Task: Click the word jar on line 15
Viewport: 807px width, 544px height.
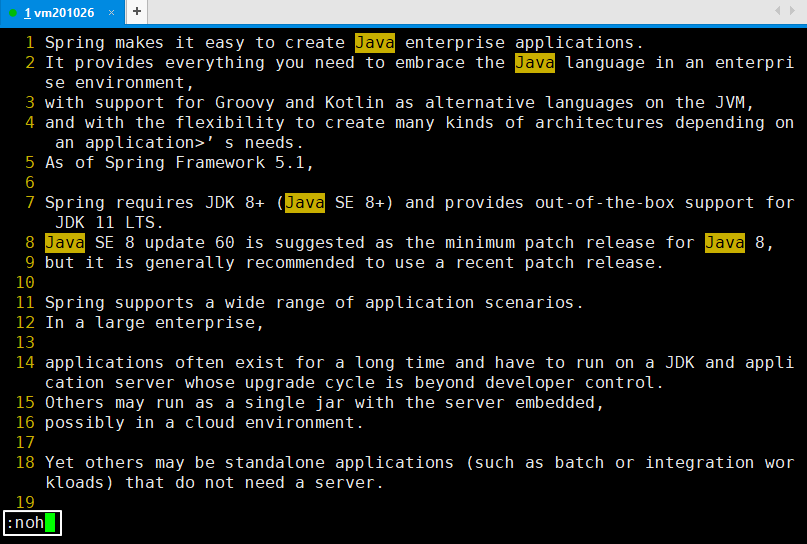Action: pos(330,402)
